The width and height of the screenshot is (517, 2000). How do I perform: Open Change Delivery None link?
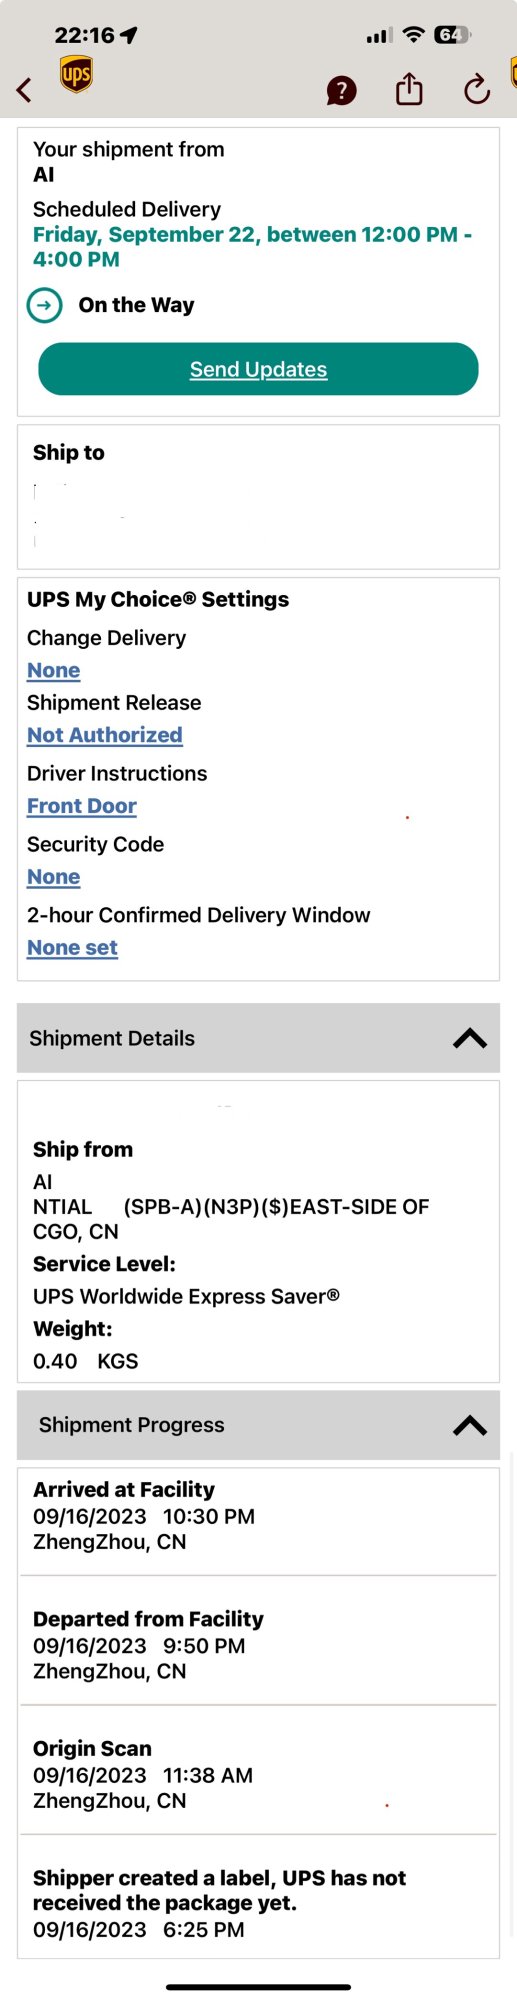(x=54, y=670)
